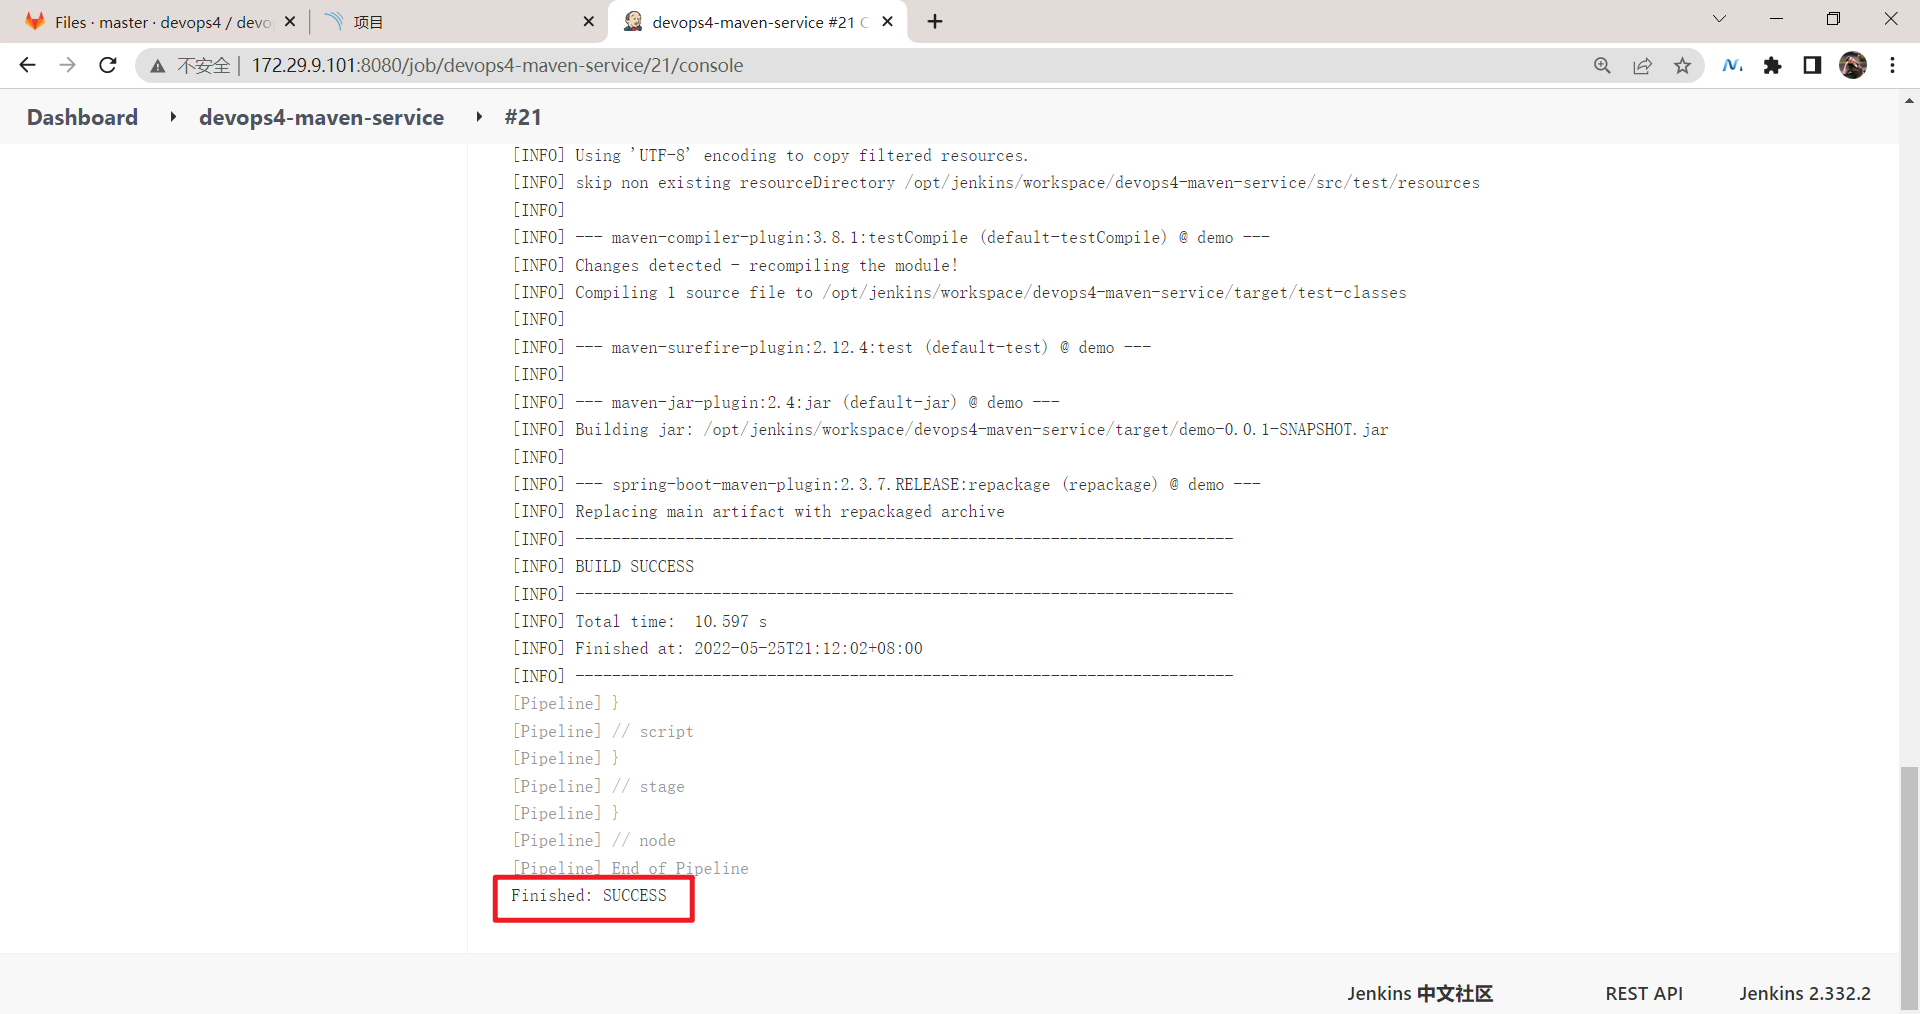Viewport: 1920px width, 1014px height.
Task: Click the 'Changes detected - recompiling the module!' line
Action: coord(736,265)
